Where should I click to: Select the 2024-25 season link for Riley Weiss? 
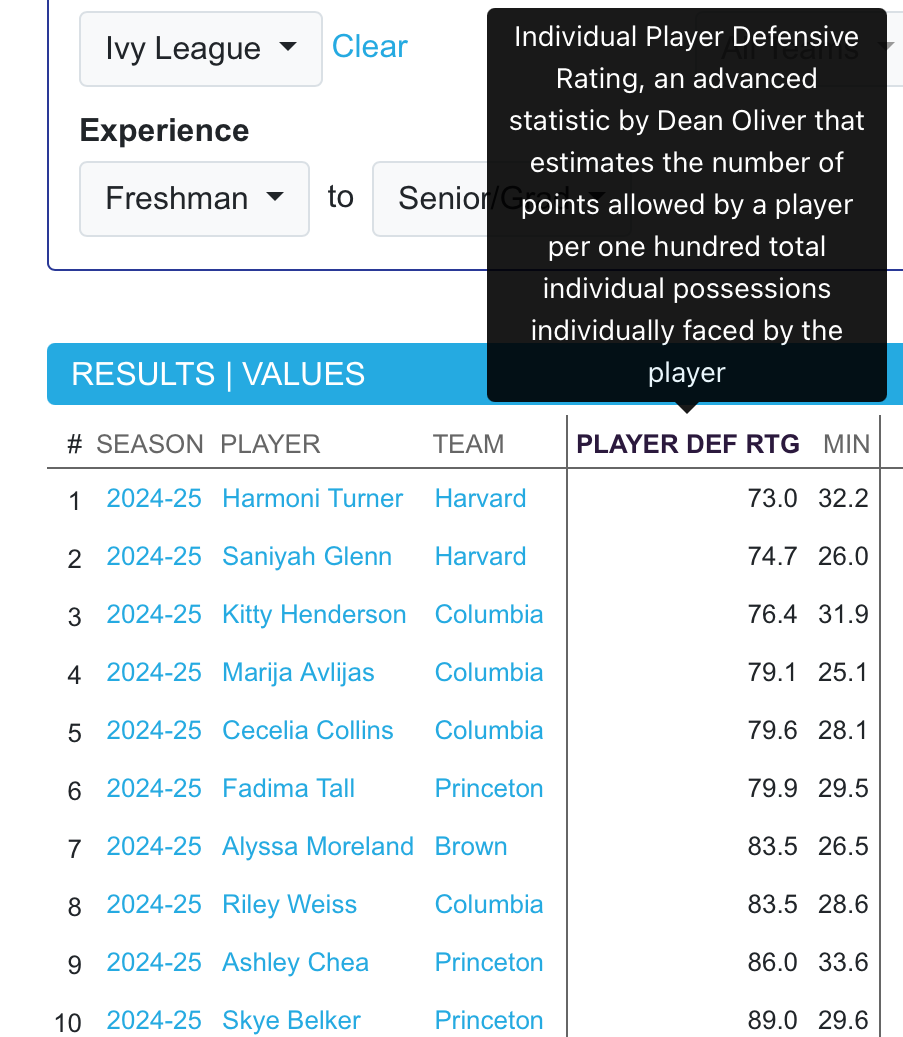(154, 905)
